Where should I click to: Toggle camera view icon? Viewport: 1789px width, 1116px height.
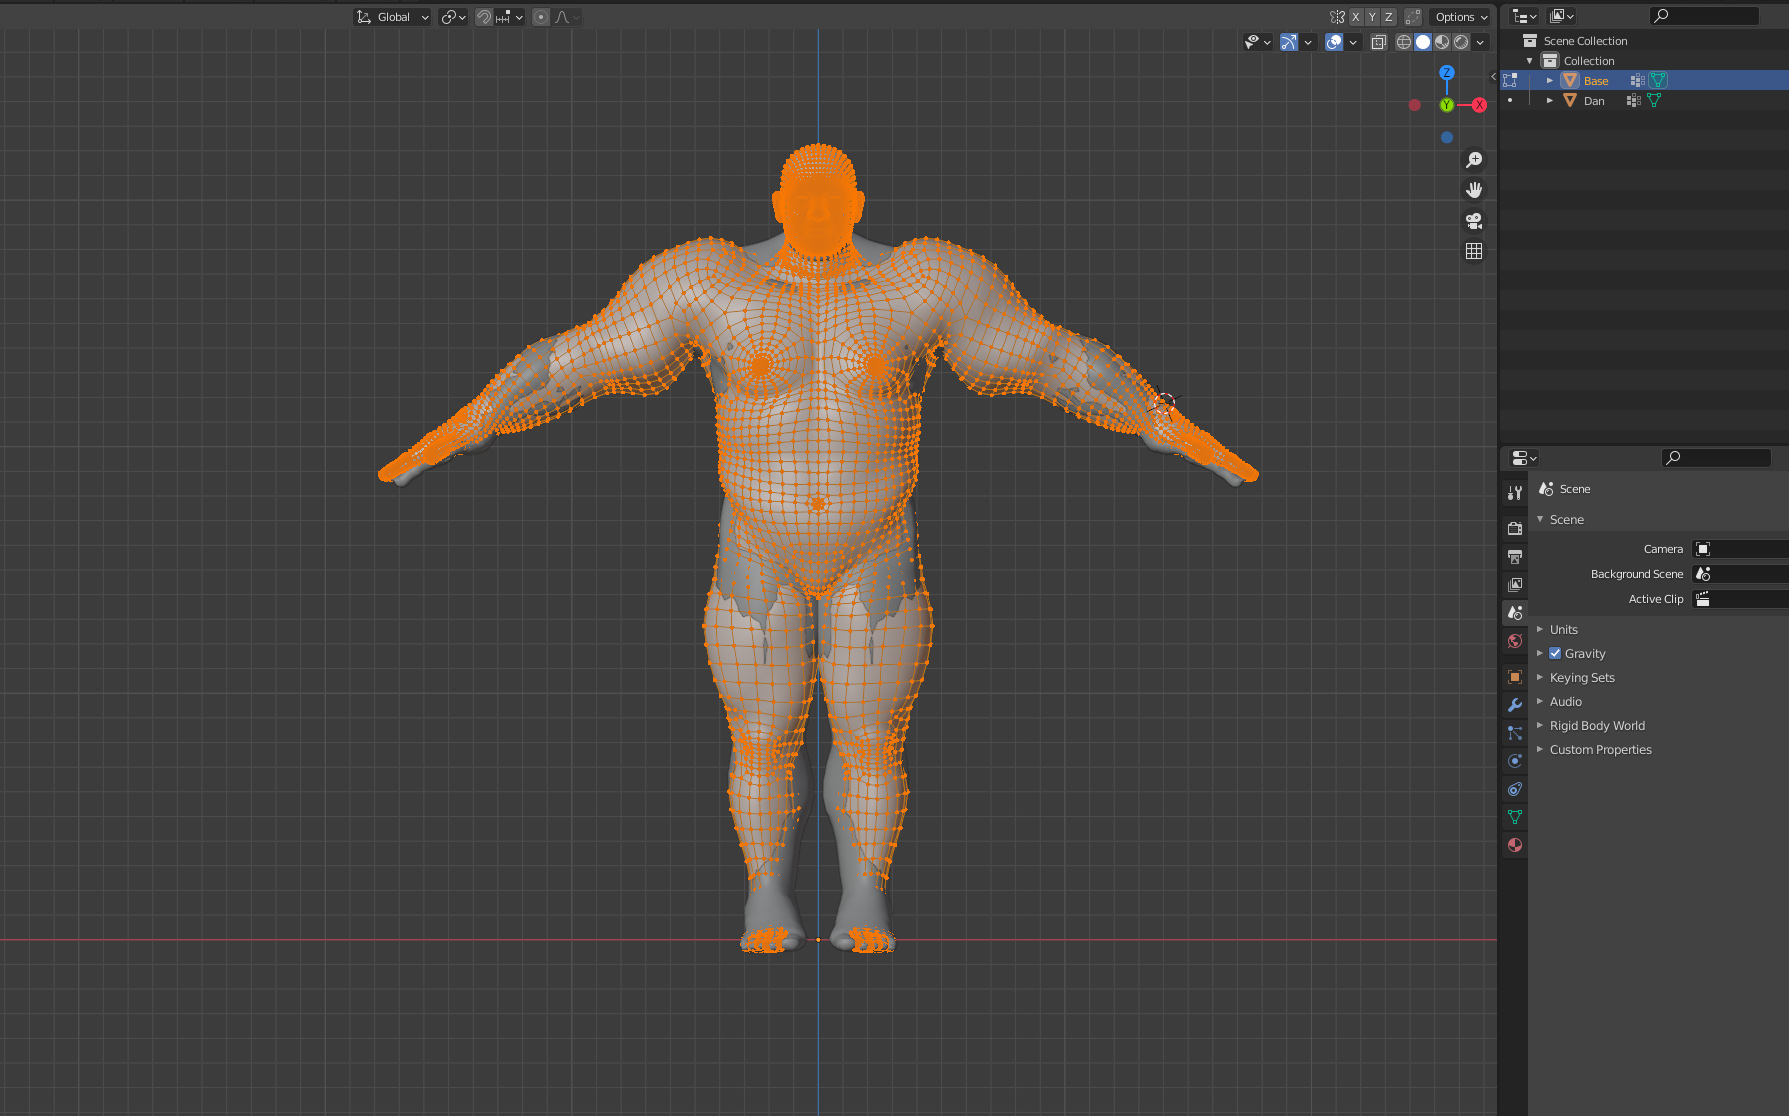tap(1474, 221)
